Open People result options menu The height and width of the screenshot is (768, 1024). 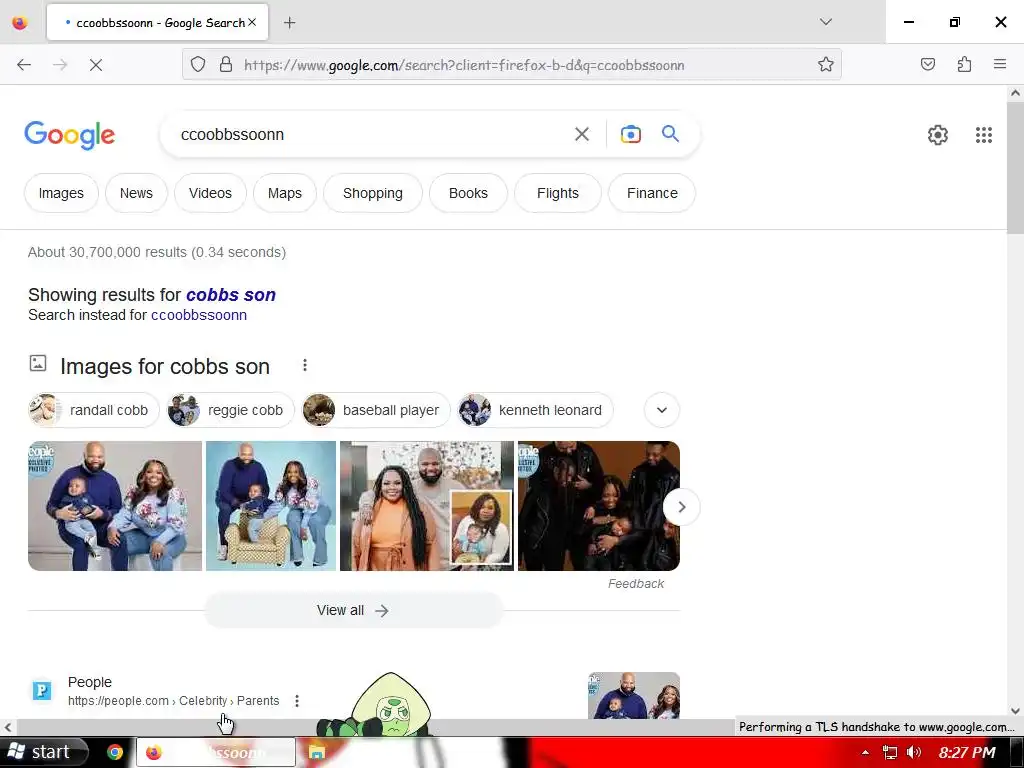coord(296,701)
